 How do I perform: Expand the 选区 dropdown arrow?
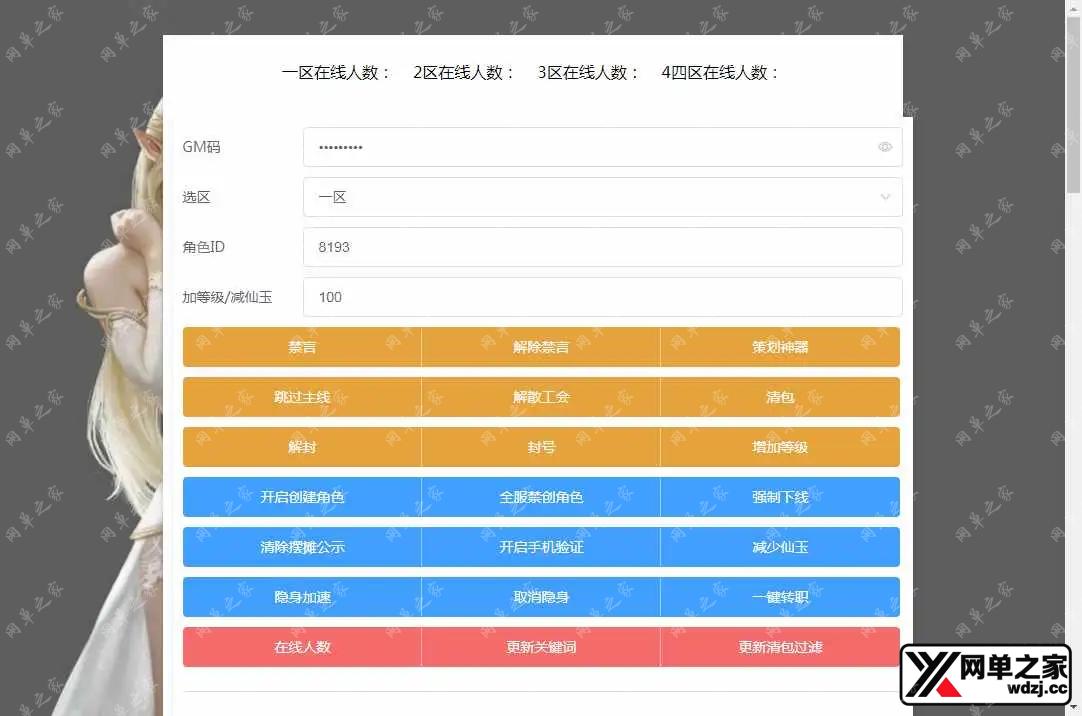885,197
